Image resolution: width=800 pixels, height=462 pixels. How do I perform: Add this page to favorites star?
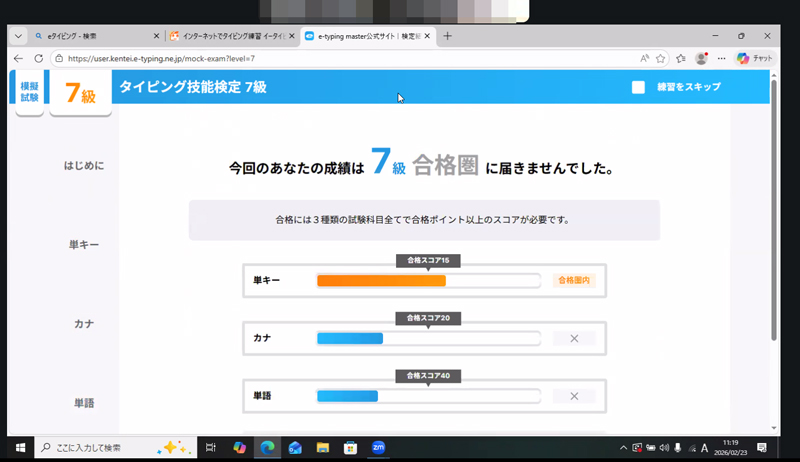pos(661,58)
